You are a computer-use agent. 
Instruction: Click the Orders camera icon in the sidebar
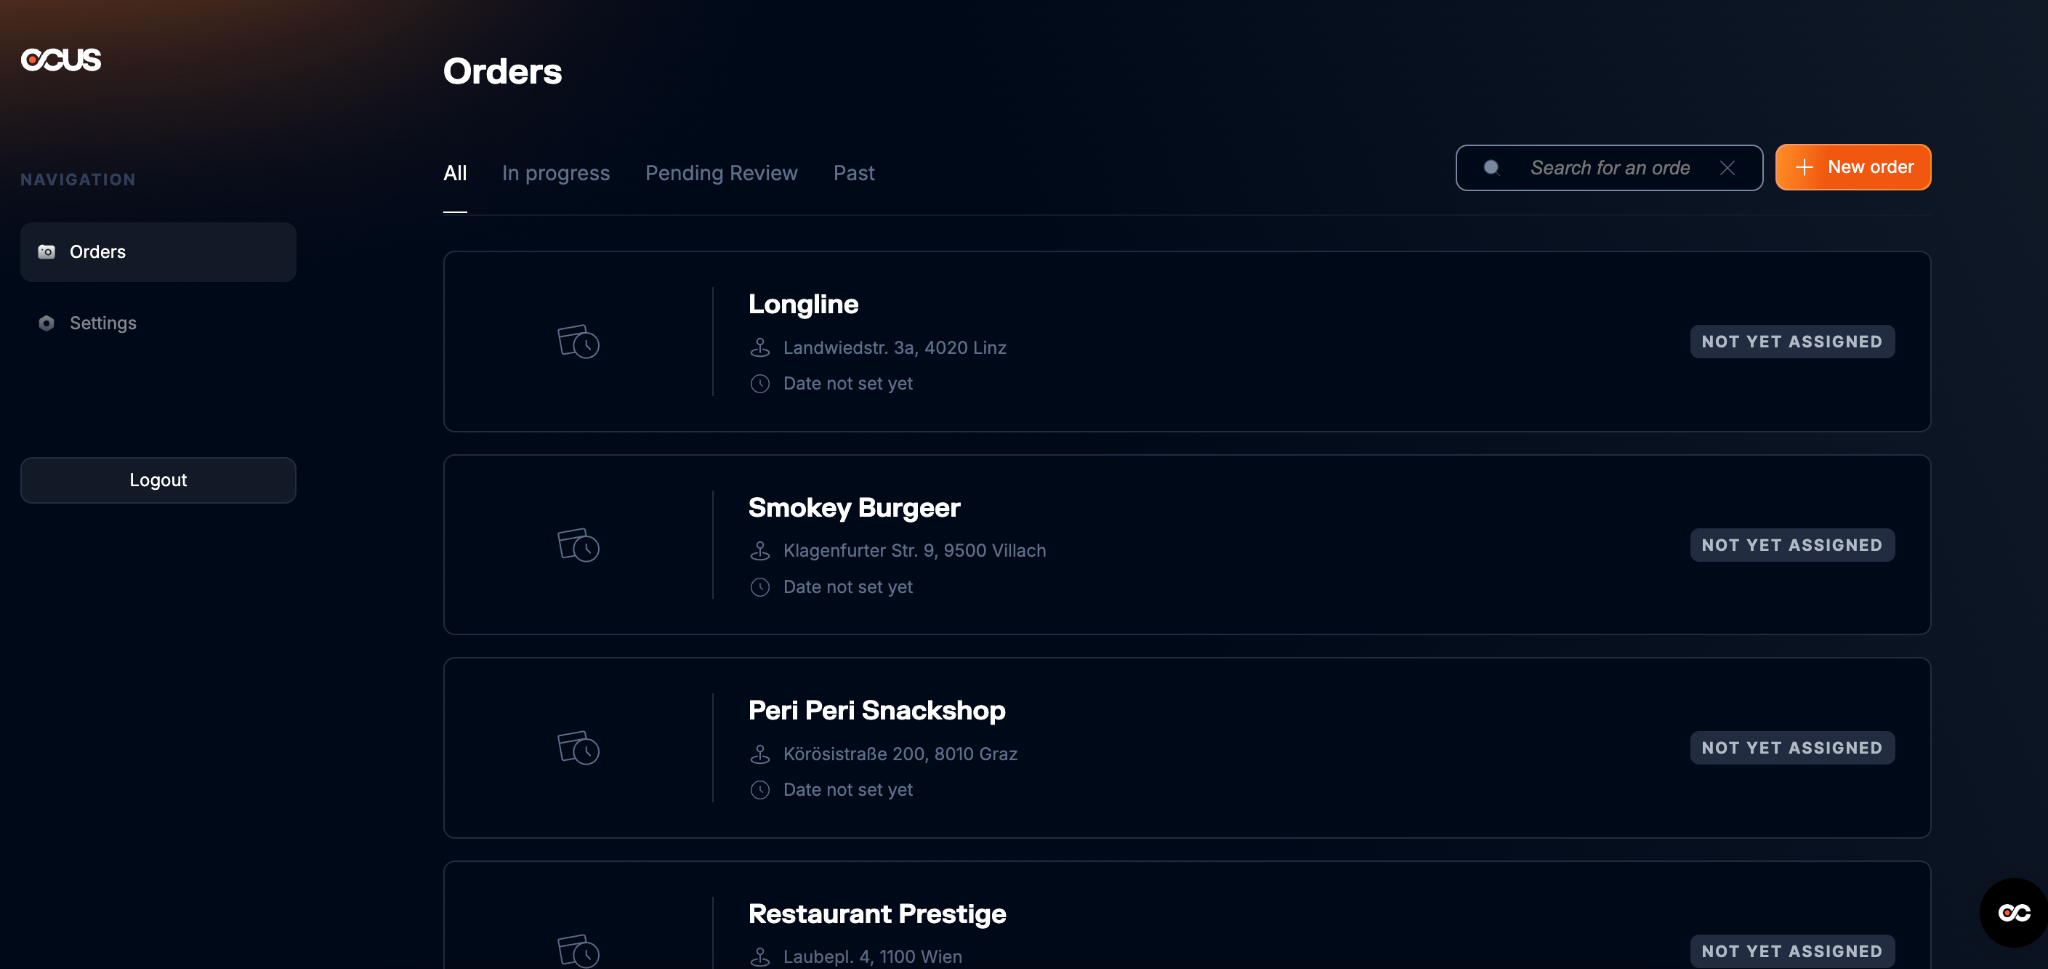(46, 252)
